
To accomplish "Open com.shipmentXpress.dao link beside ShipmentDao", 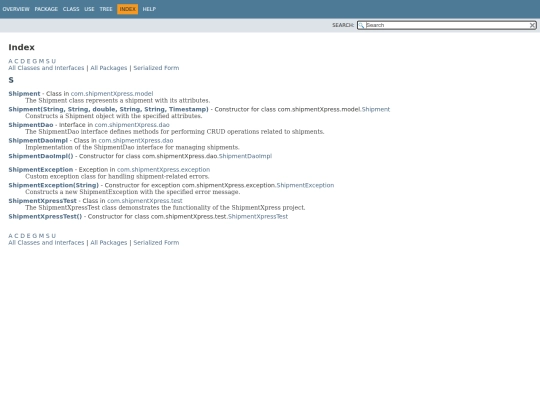I will point(132,125).
